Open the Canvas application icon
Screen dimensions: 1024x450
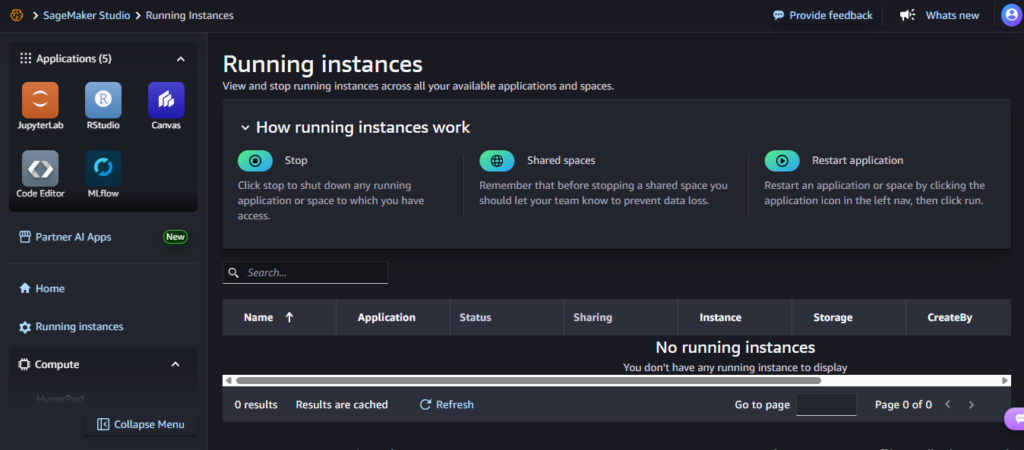(166, 100)
